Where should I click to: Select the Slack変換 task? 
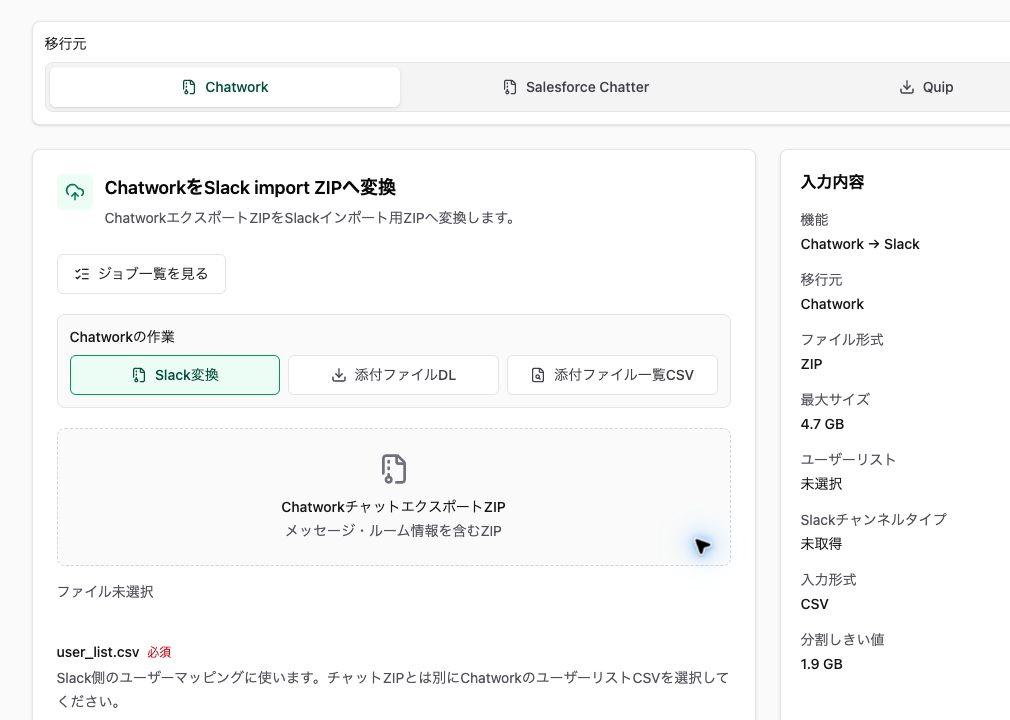click(x=175, y=375)
